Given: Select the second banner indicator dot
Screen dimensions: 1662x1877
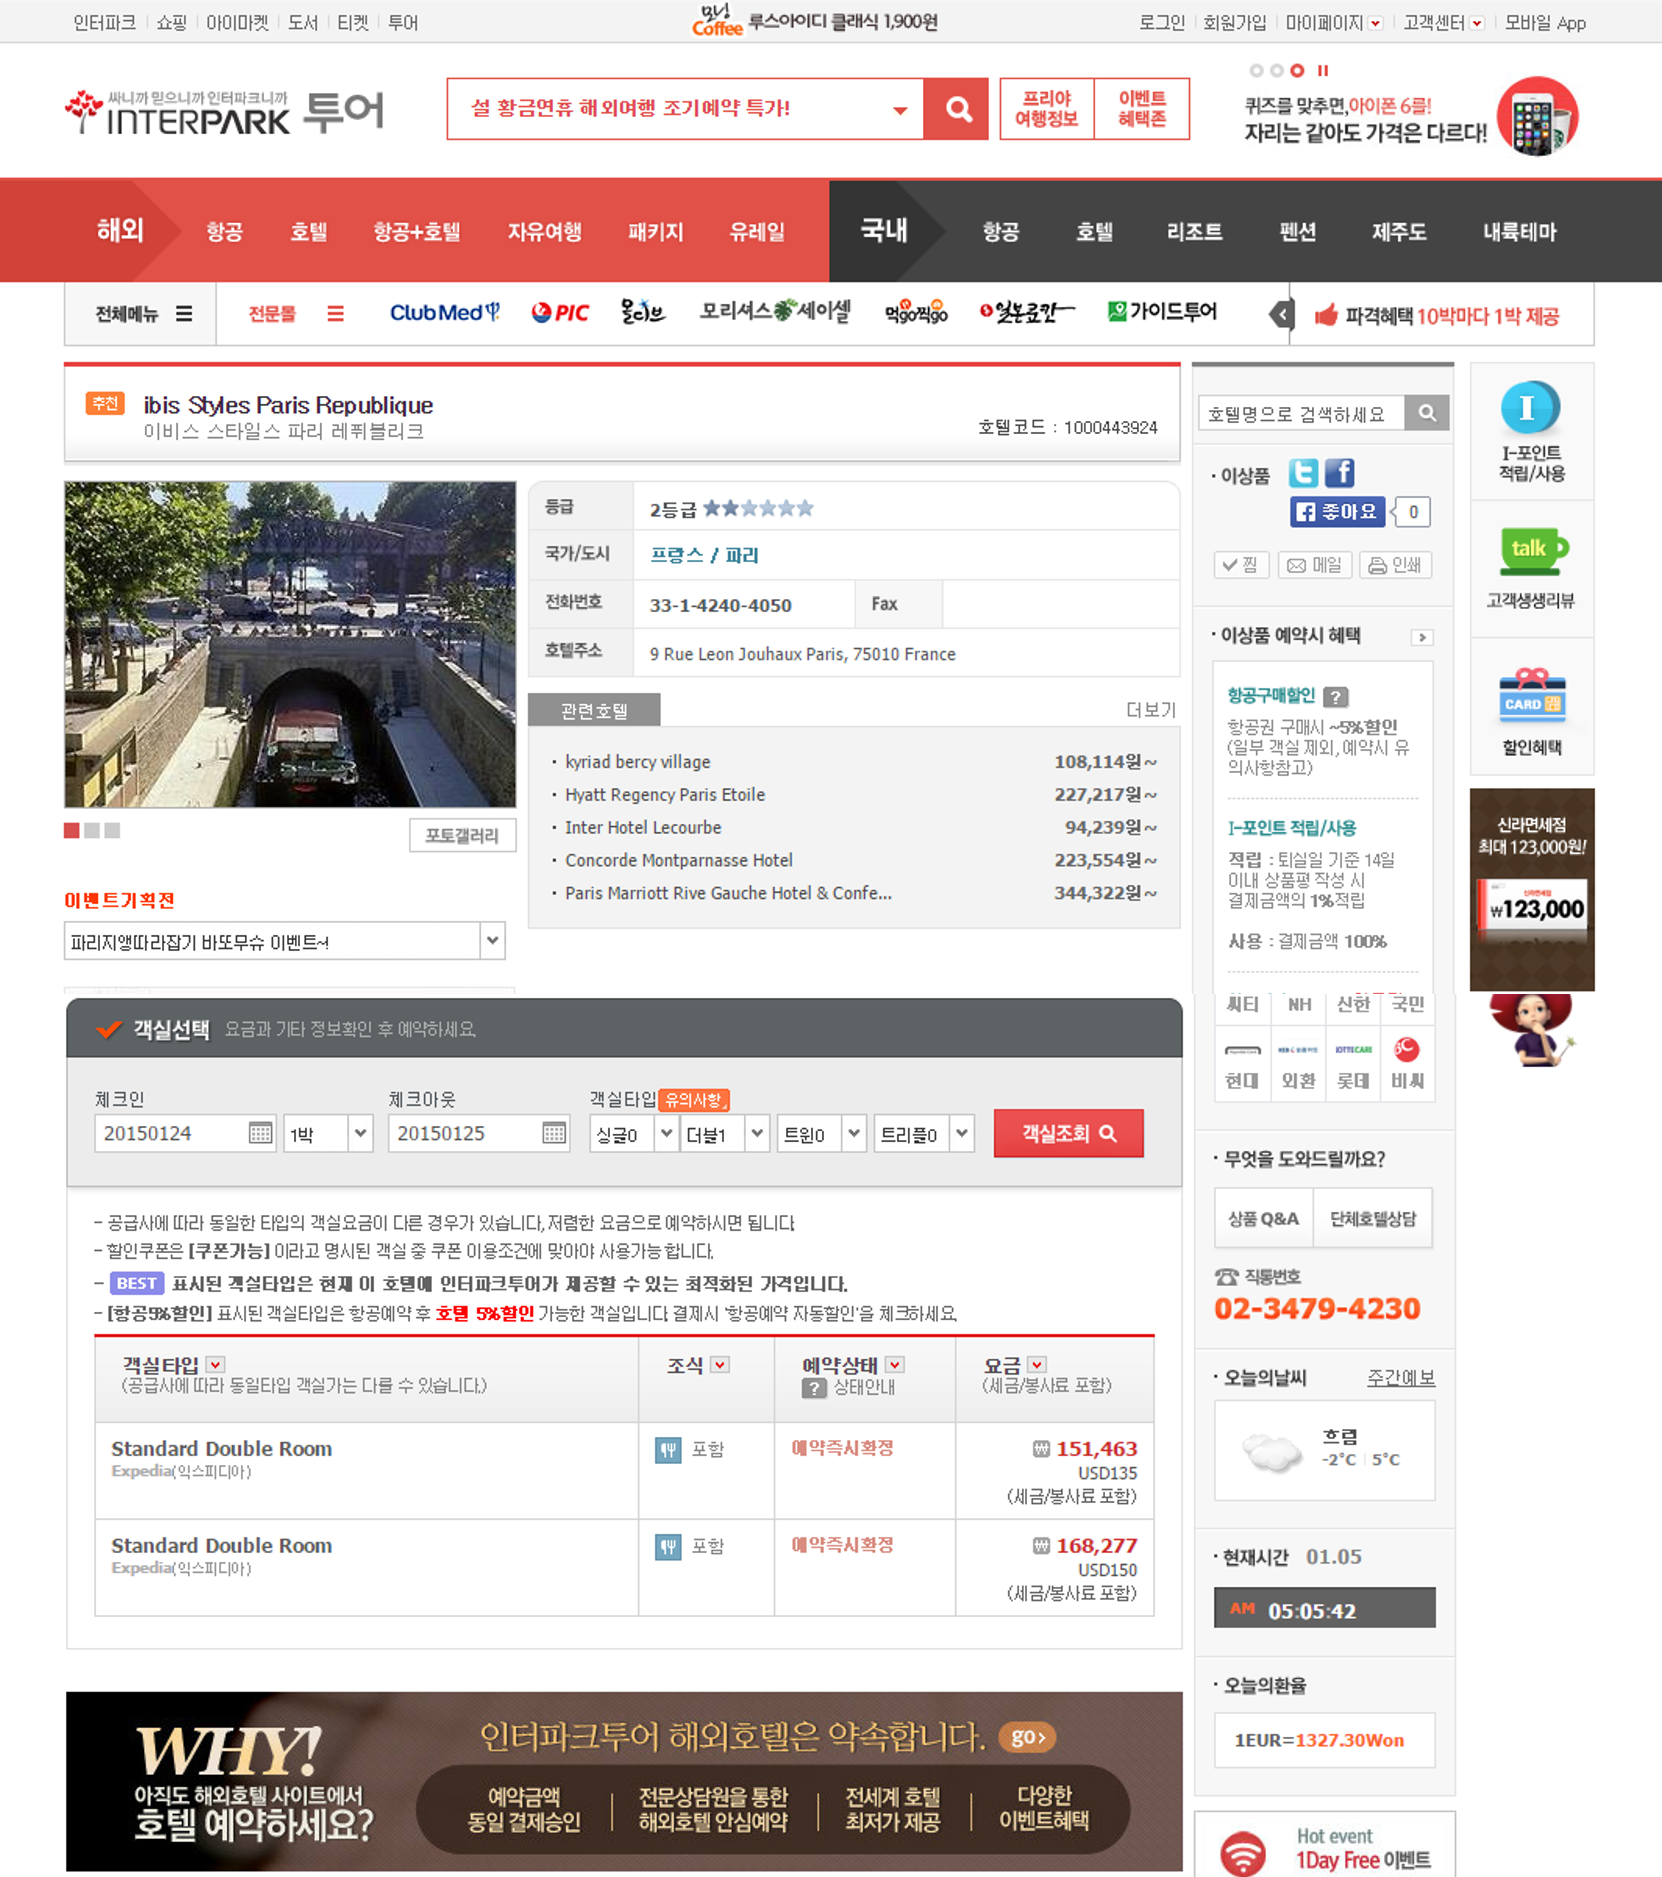Looking at the screenshot, I should pyautogui.click(x=1276, y=70).
